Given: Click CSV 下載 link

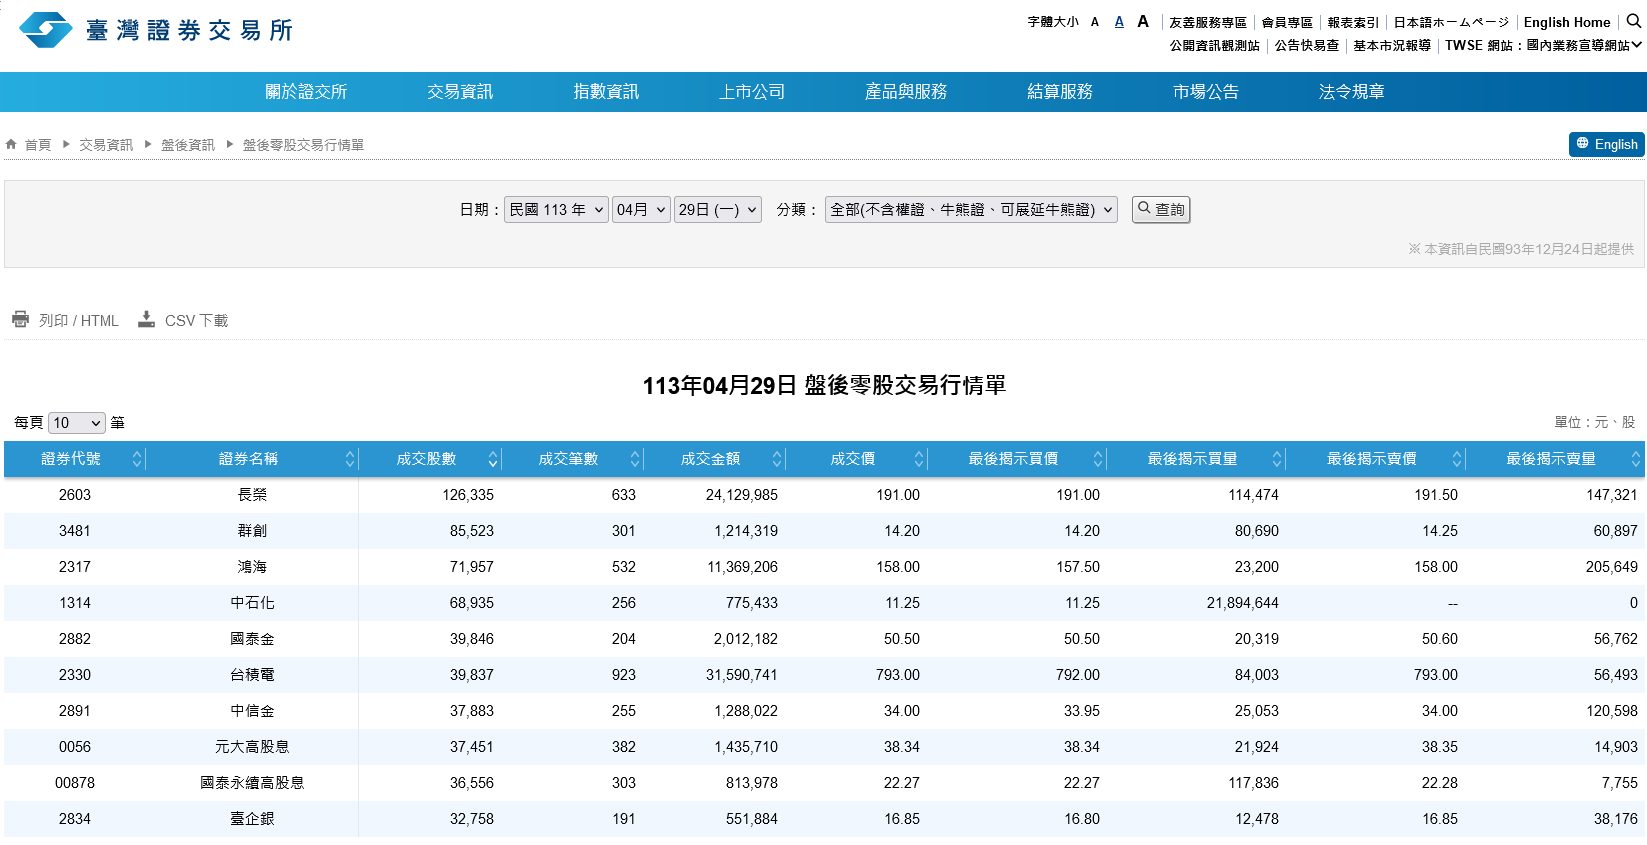Looking at the screenshot, I should click(x=197, y=321).
